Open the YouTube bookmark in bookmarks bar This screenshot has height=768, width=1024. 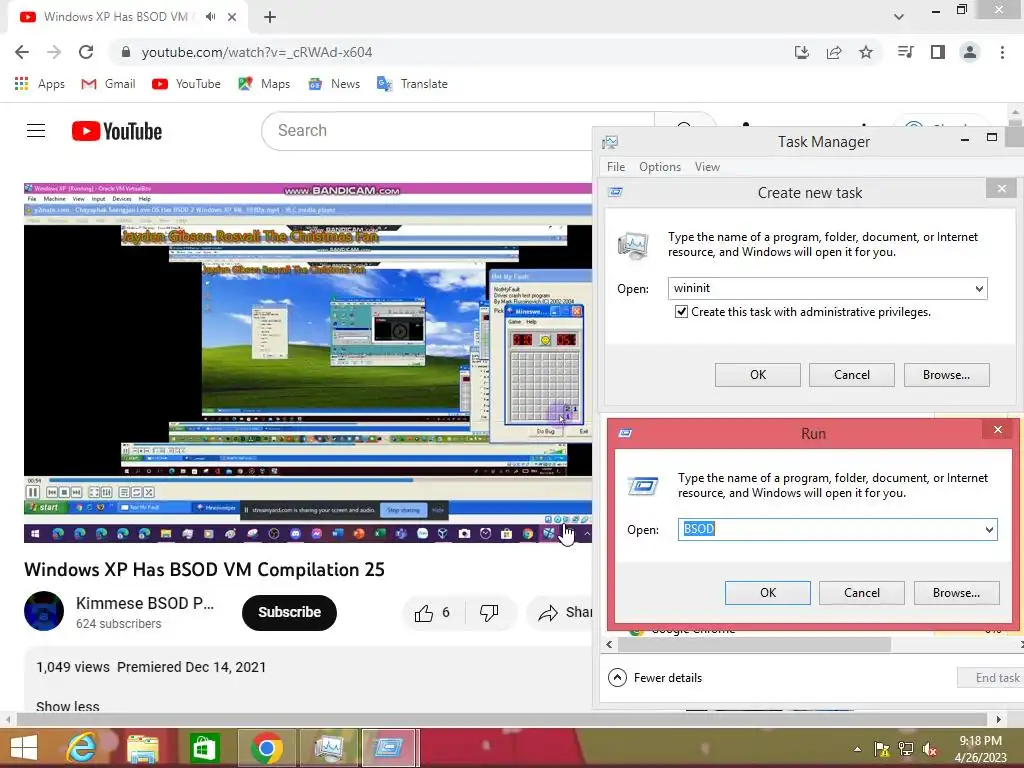click(186, 84)
